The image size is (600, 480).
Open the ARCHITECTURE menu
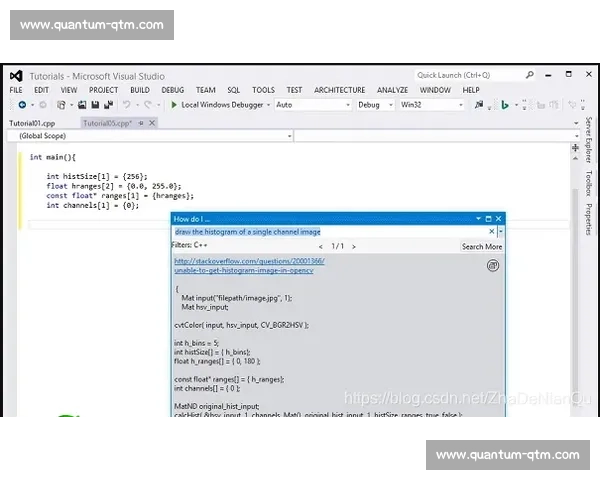tap(339, 90)
